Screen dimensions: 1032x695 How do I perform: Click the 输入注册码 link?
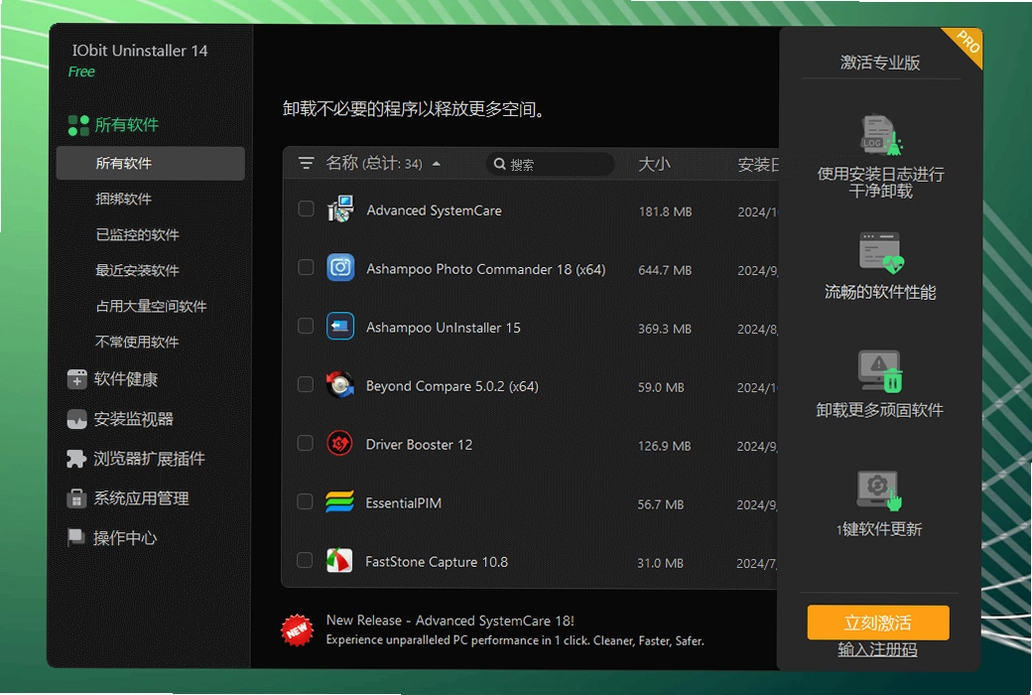click(877, 650)
